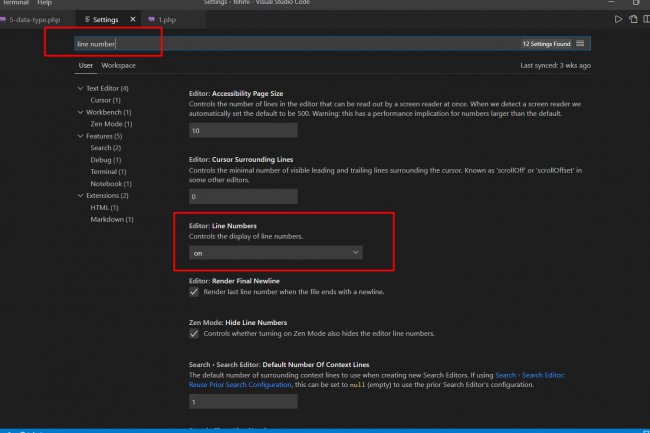Click the PHP icon on 5-data-type.php tab
The height and width of the screenshot is (433, 650).
(x=4, y=19)
